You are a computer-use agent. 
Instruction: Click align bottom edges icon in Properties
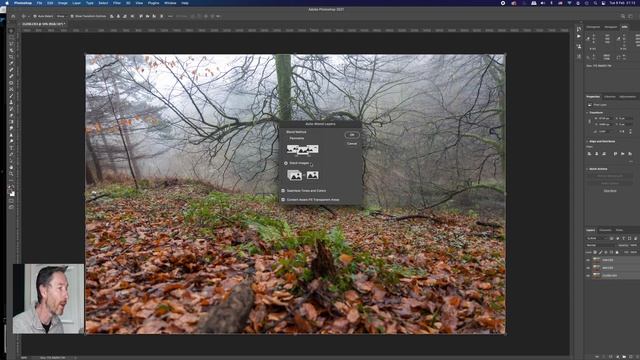tap(630, 153)
